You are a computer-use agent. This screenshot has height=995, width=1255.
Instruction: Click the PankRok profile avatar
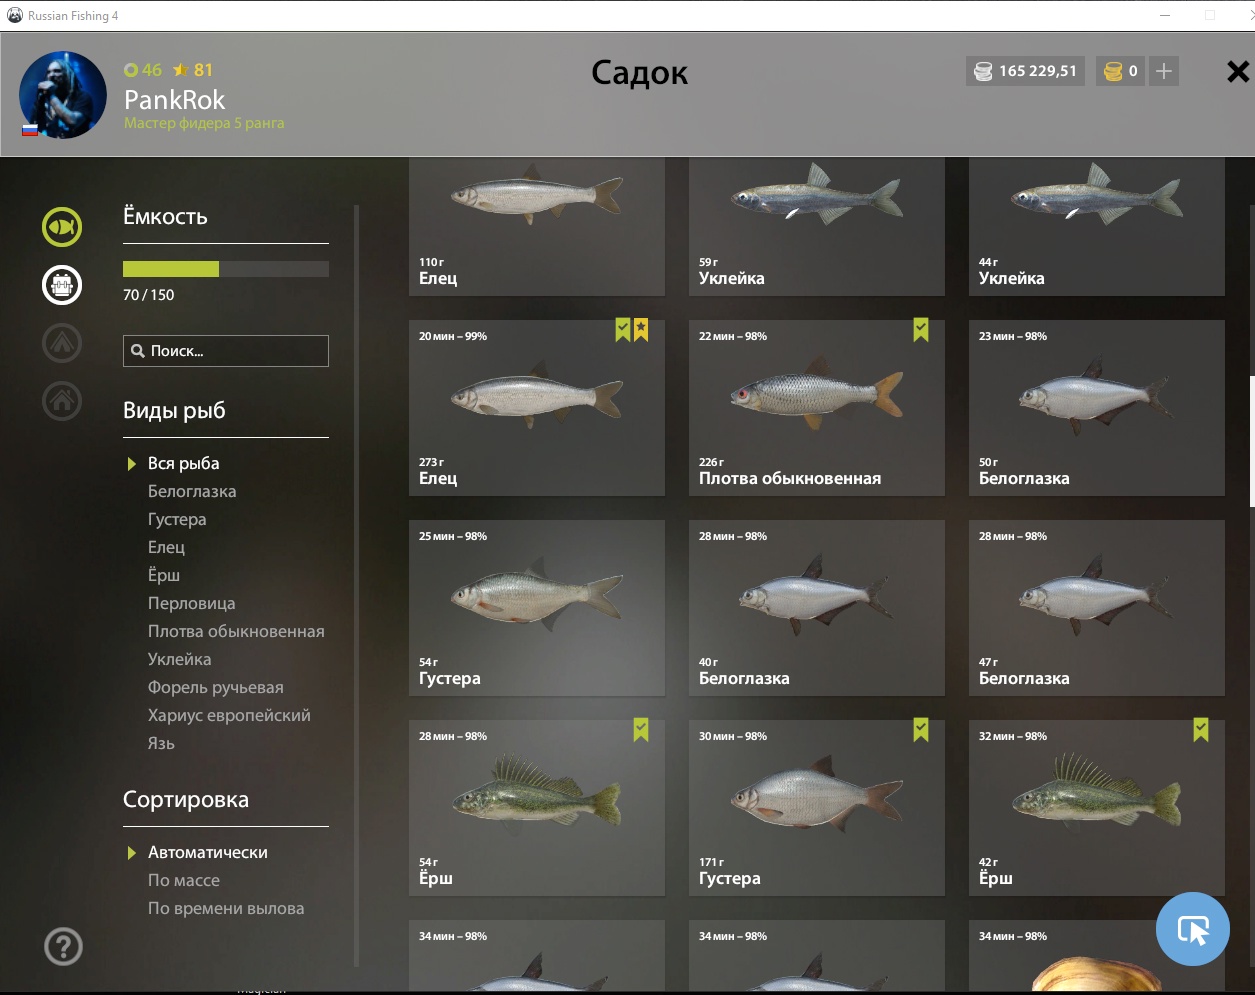point(63,95)
